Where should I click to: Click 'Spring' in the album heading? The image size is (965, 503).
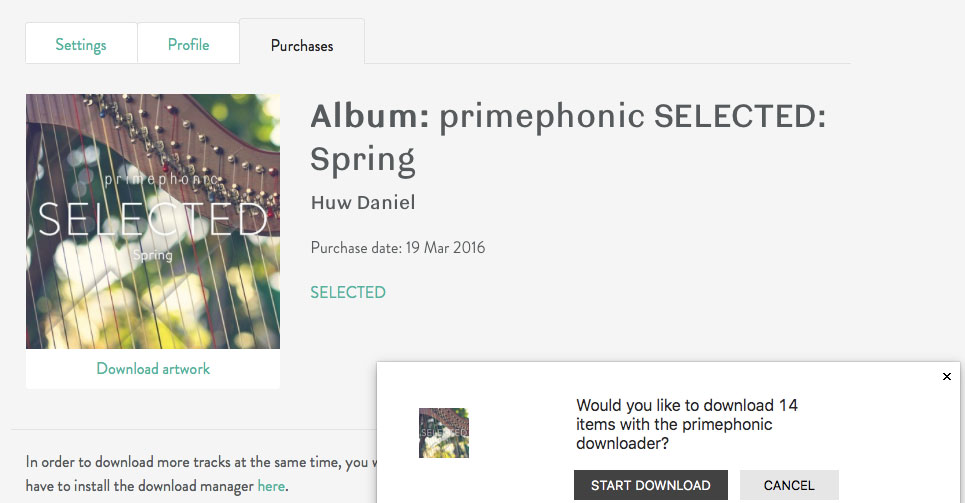click(x=363, y=159)
